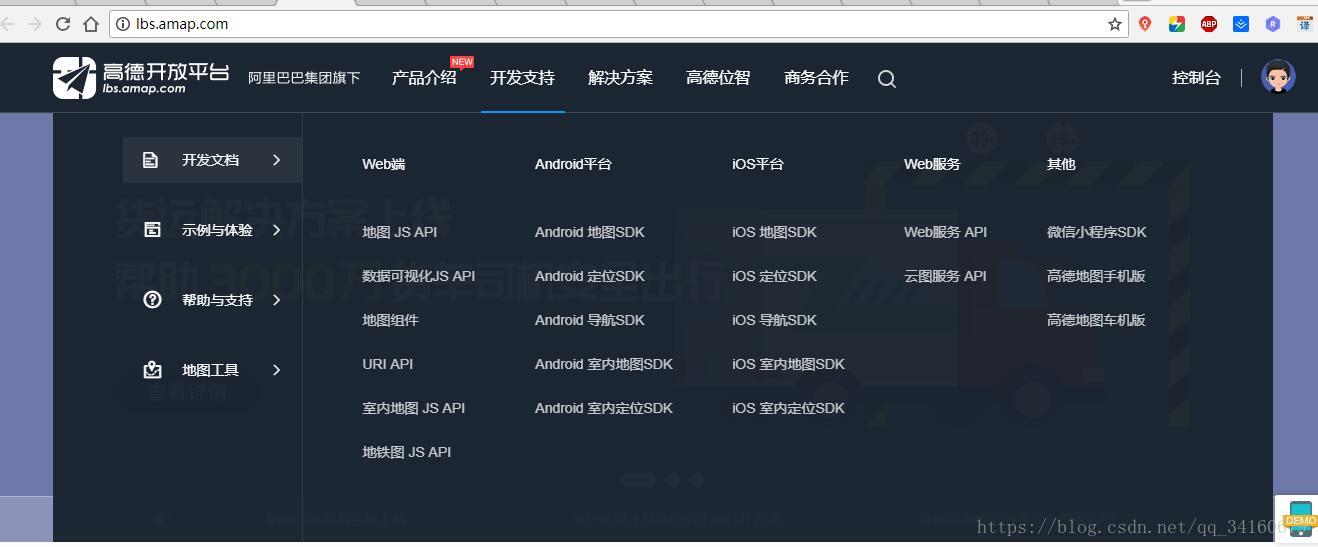
Task: Open the DEMO phone widget
Action: pos(1300,519)
